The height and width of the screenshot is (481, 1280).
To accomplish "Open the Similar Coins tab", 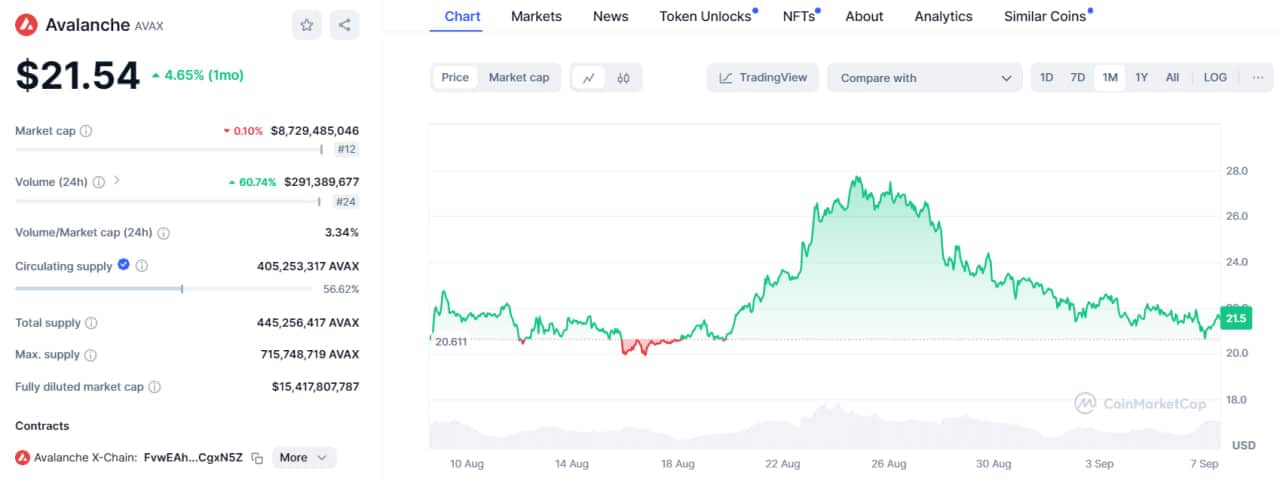I will [1045, 16].
